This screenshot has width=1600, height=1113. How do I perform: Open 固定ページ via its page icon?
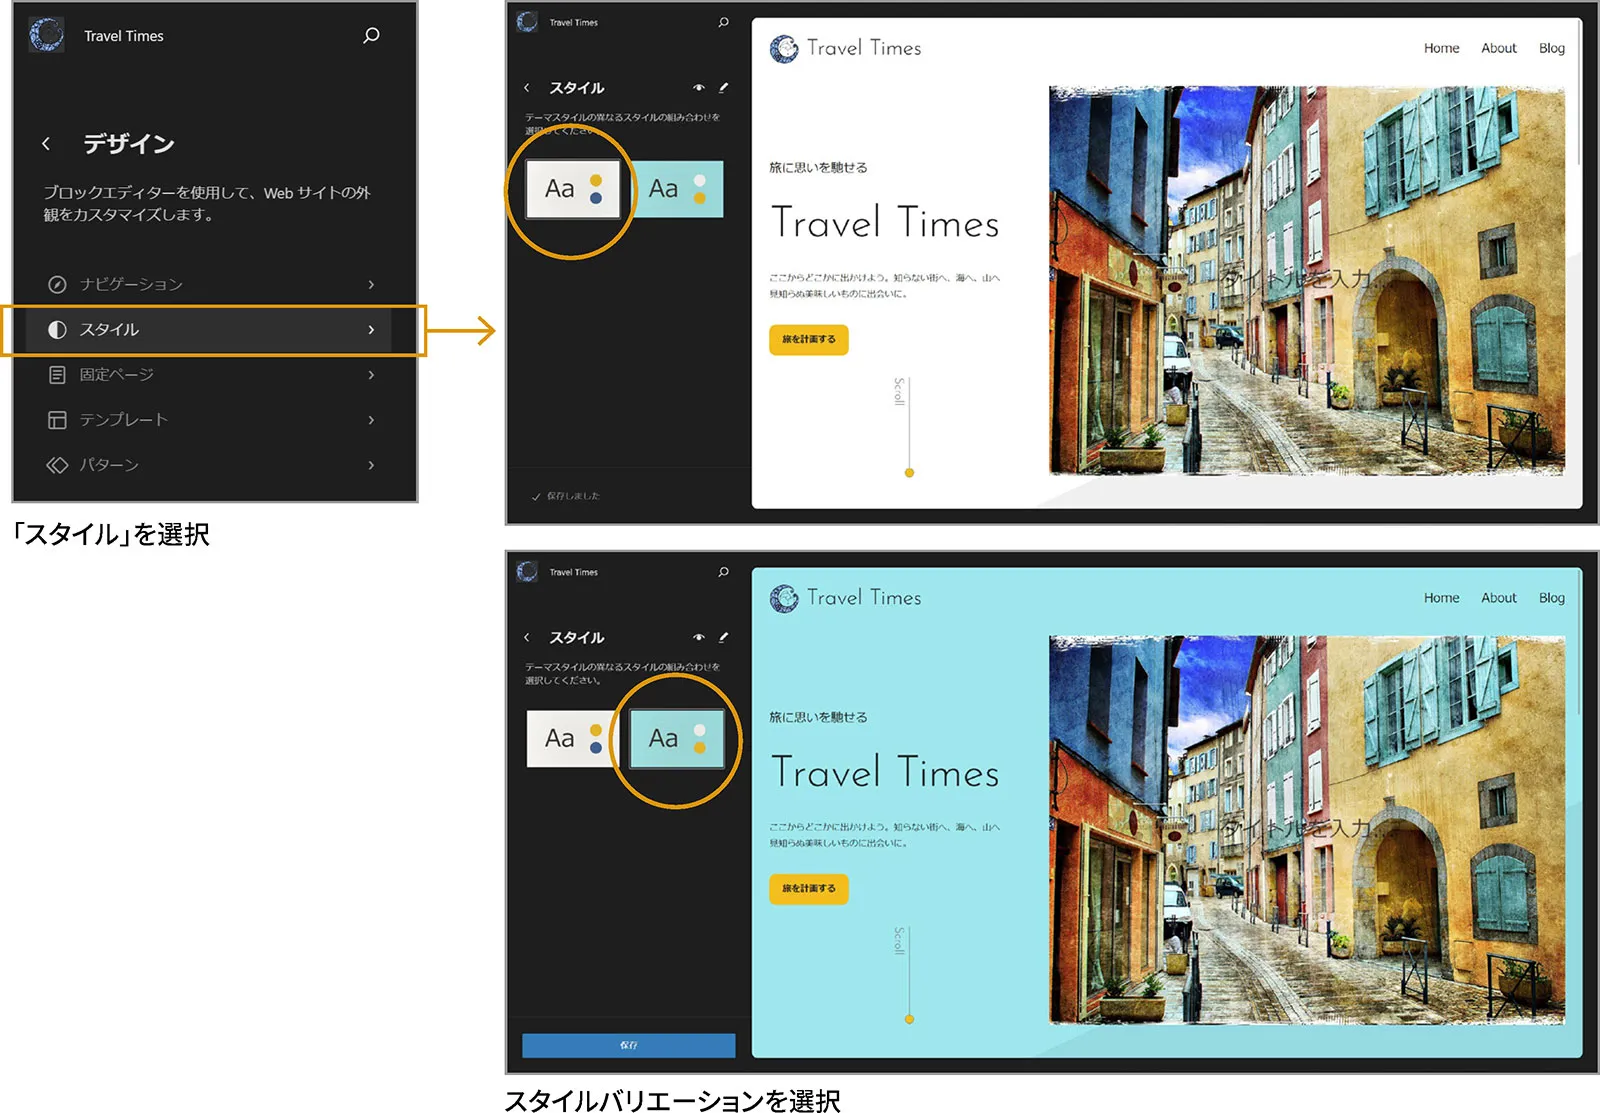tap(57, 375)
